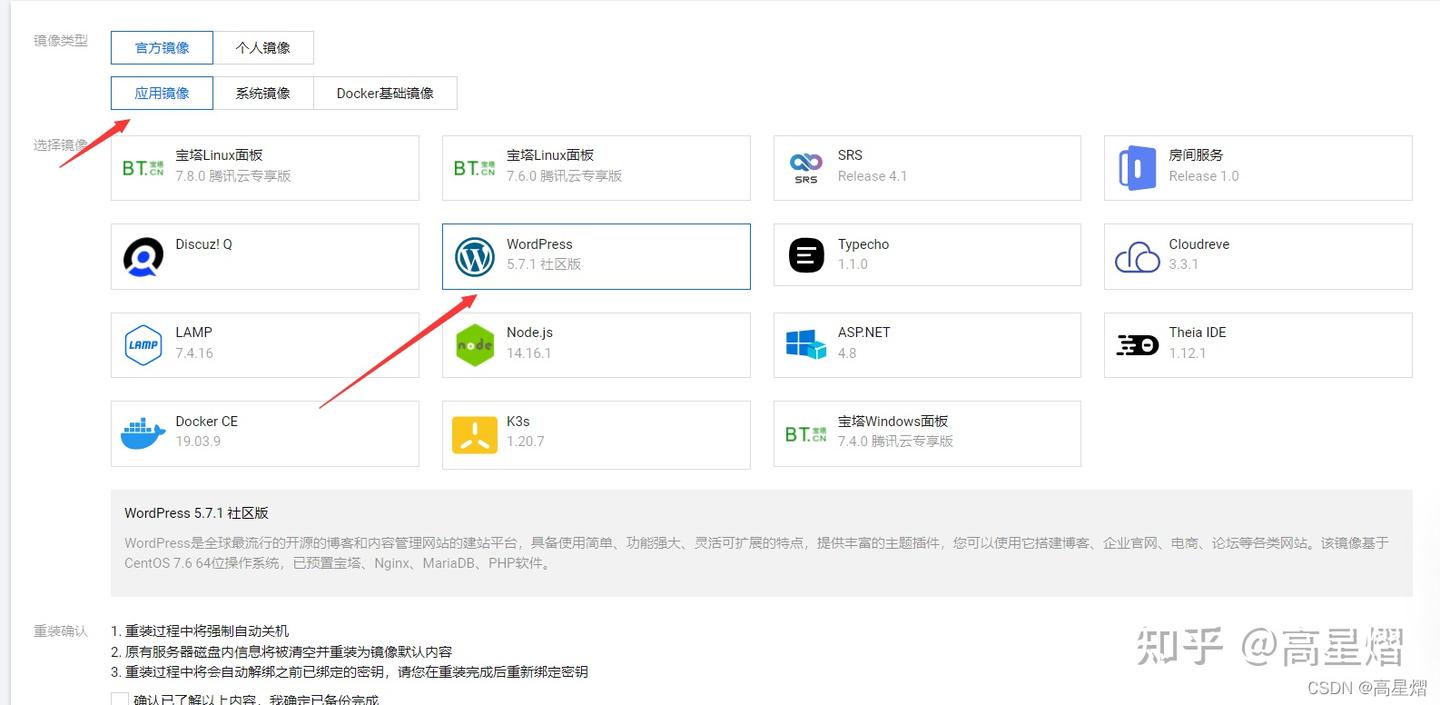Click the SRS logo icon
Screen dimensions: 1440x705
[806, 168]
